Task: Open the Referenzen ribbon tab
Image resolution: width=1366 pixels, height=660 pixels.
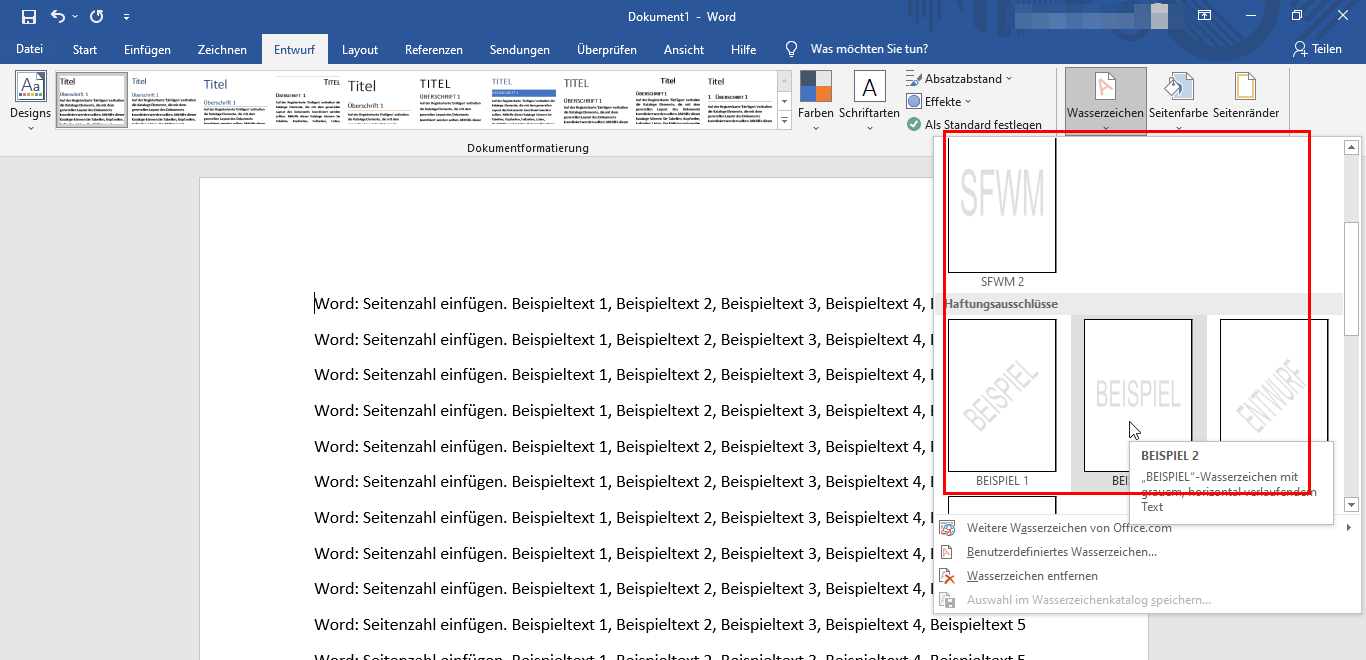Action: tap(433, 50)
